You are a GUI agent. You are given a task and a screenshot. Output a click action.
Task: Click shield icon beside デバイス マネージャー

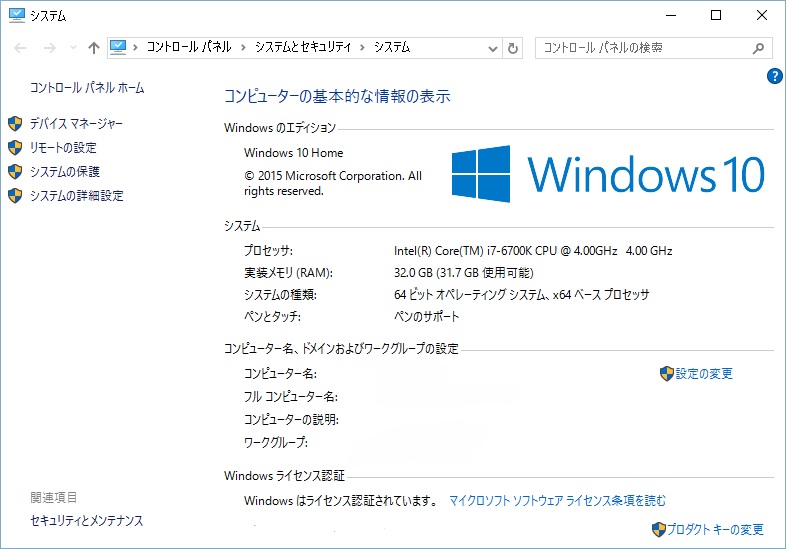coord(15,123)
